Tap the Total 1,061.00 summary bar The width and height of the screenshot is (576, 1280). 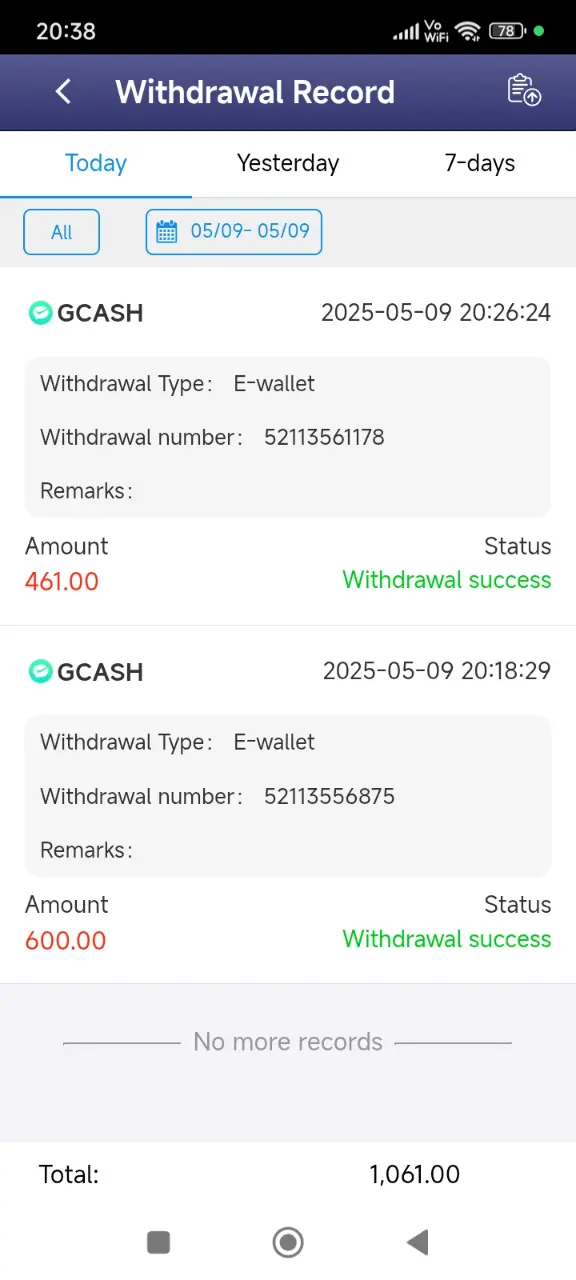(288, 1174)
